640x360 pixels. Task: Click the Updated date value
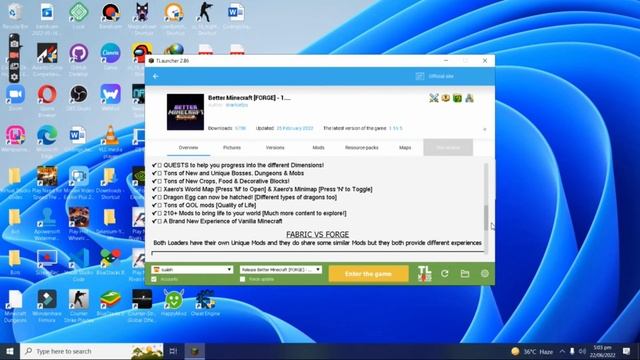click(x=295, y=128)
